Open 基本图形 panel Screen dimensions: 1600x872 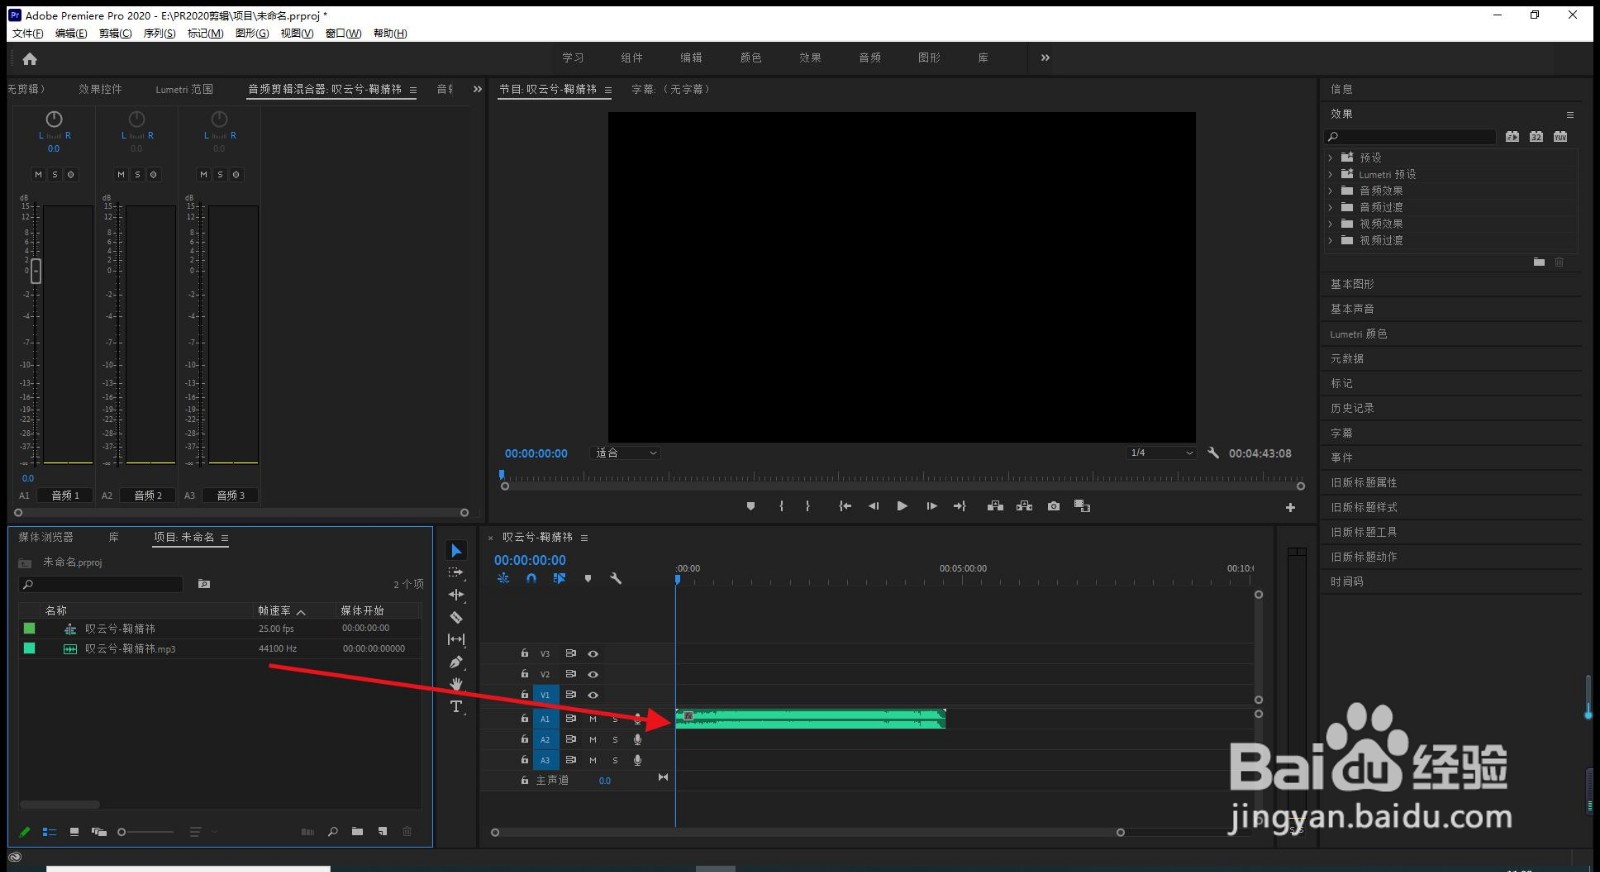[x=1352, y=284]
